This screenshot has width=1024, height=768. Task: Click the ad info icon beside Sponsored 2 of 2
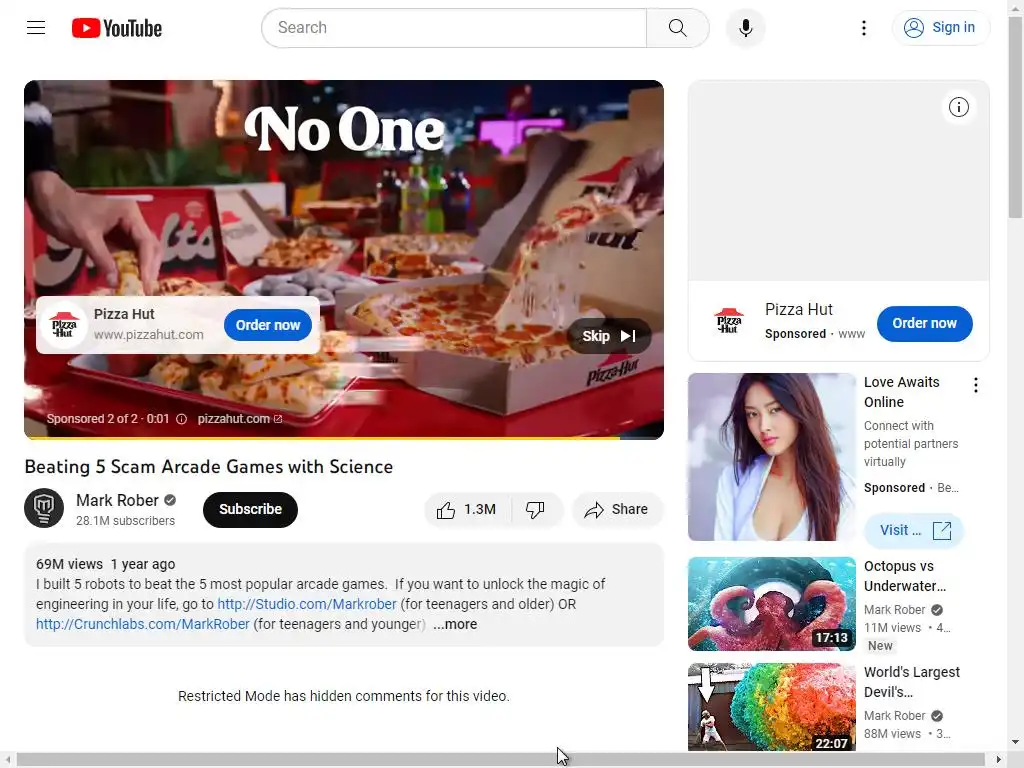(x=182, y=419)
